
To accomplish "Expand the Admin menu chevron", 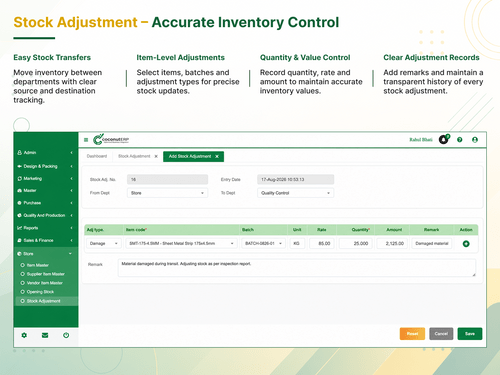I will (x=71, y=152).
